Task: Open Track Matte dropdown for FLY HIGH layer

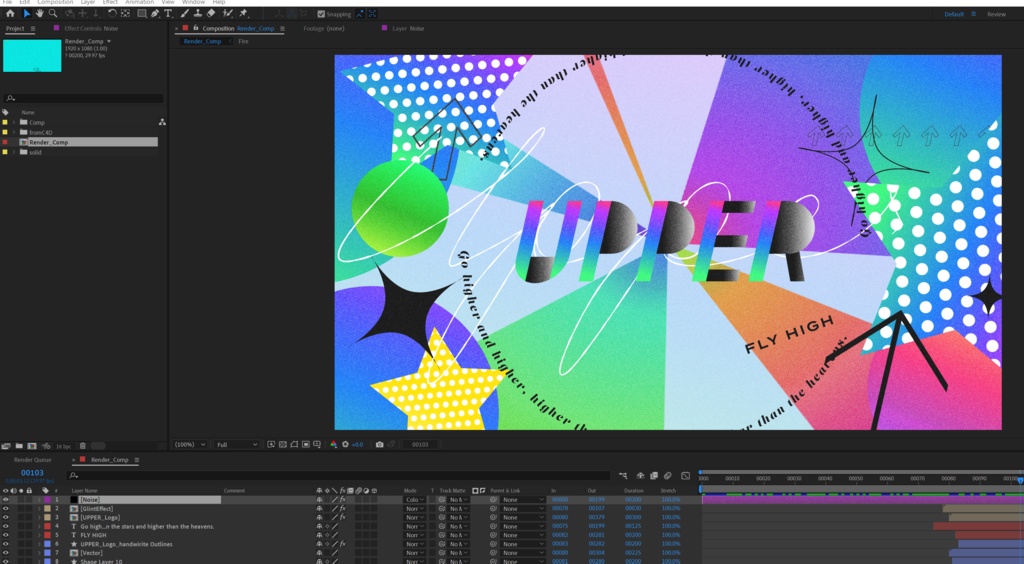Action: click(x=458, y=535)
